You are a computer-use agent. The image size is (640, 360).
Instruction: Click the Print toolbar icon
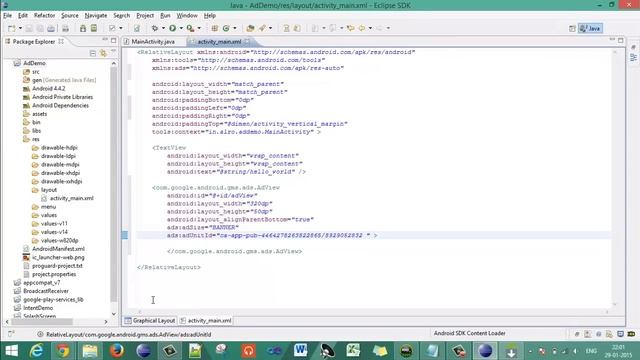coord(65,28)
